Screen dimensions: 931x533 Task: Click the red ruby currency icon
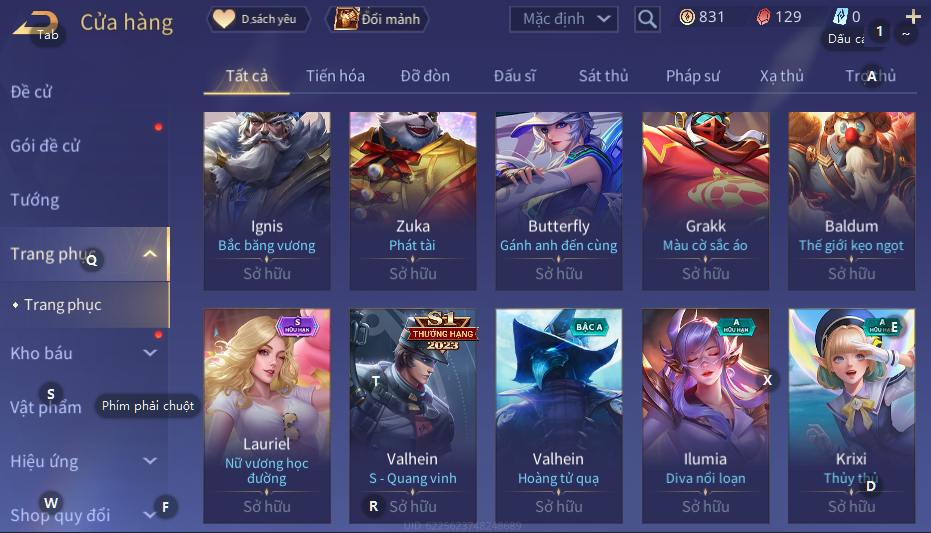764,17
